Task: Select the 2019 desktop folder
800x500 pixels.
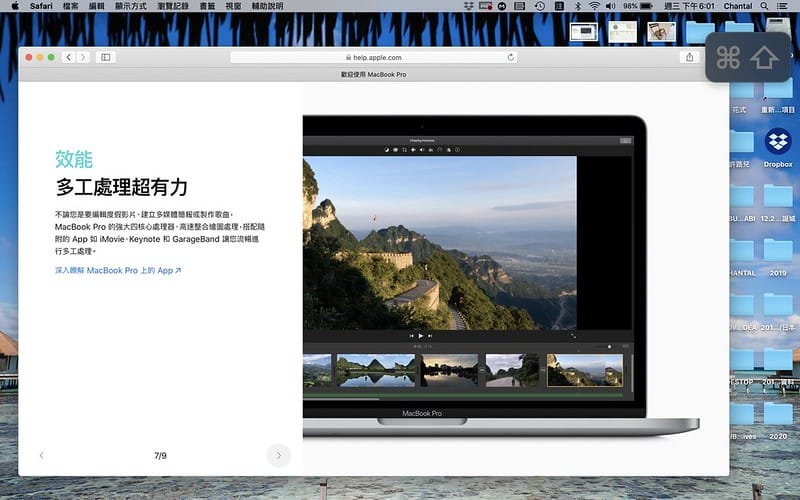Action: 778,257
